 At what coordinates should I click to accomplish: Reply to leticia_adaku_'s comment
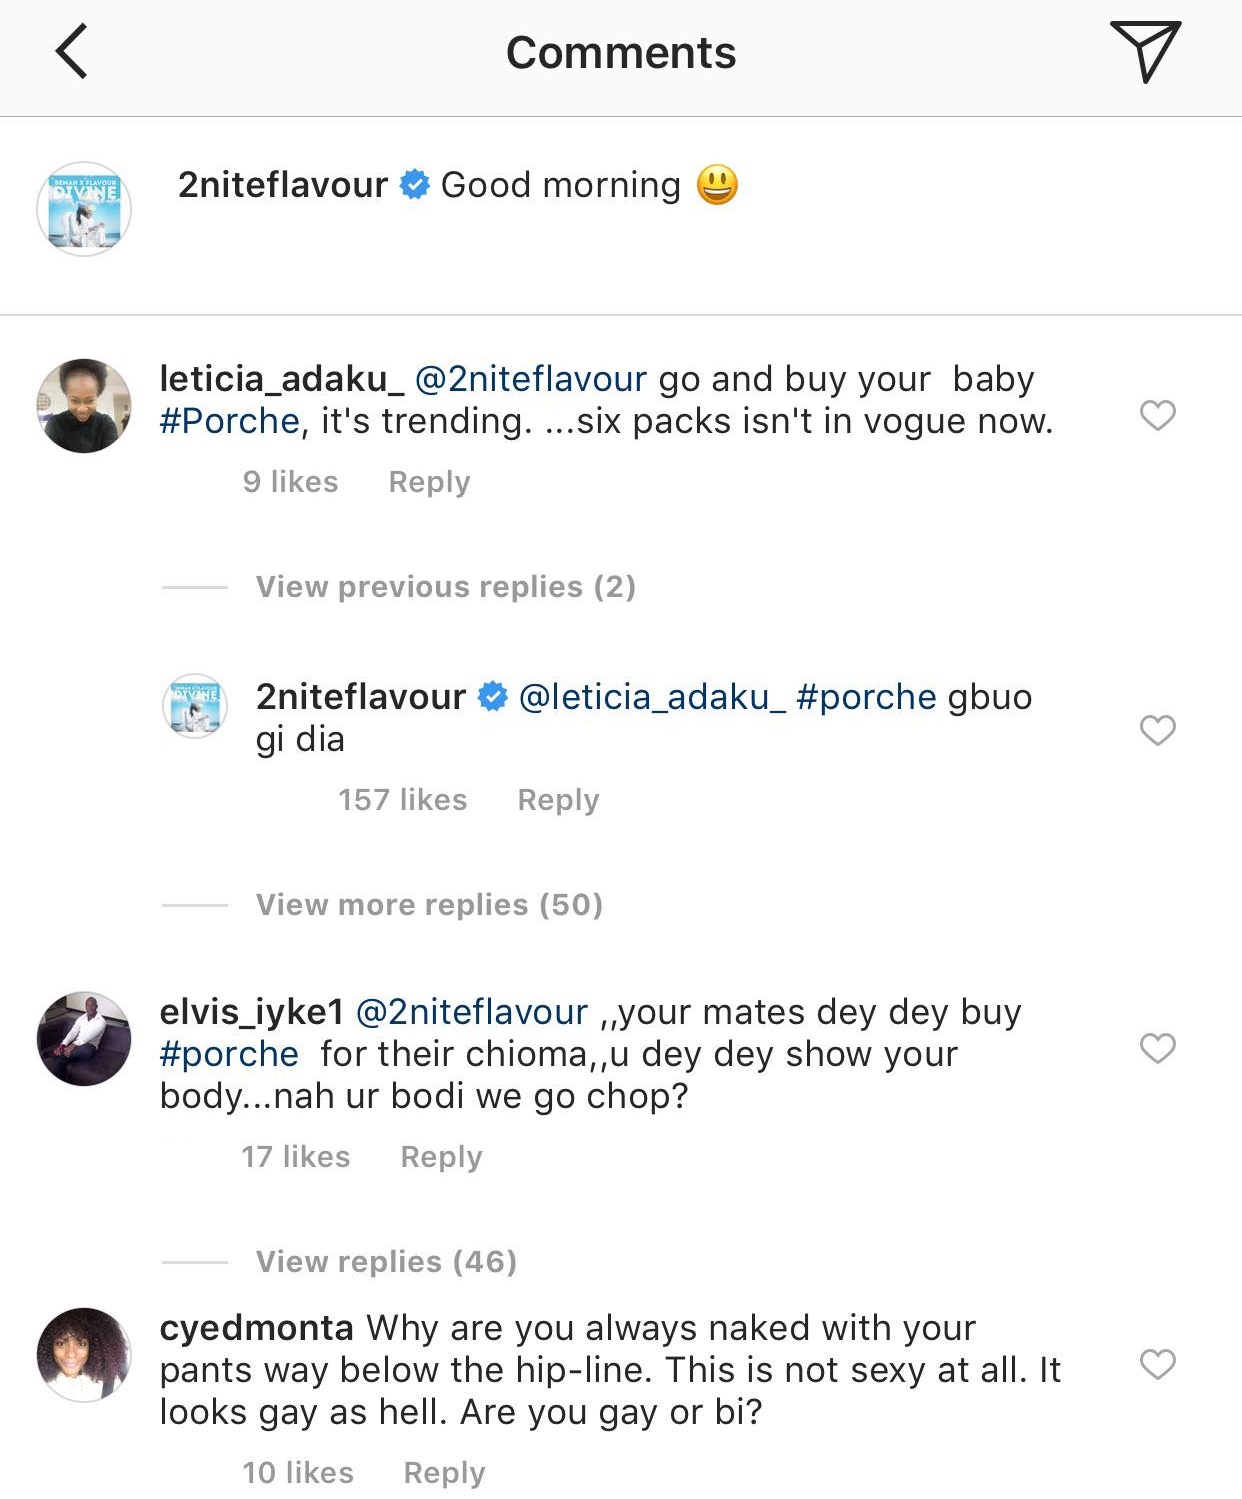tap(429, 482)
